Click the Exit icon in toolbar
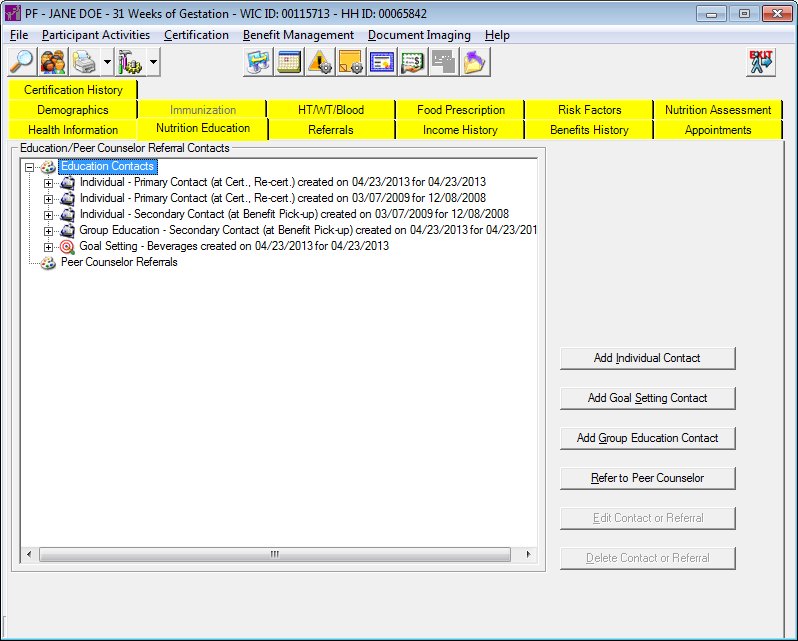The image size is (798, 641). click(761, 62)
